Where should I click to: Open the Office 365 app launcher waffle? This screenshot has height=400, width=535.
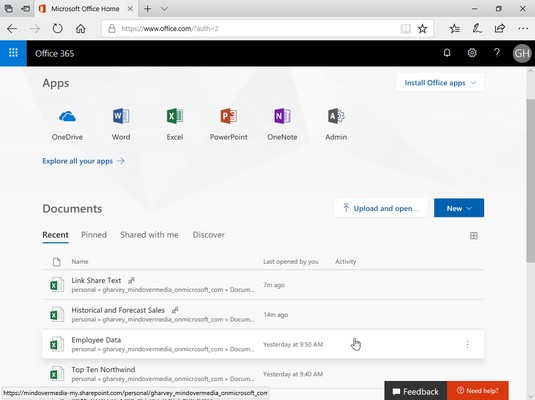click(x=13, y=53)
